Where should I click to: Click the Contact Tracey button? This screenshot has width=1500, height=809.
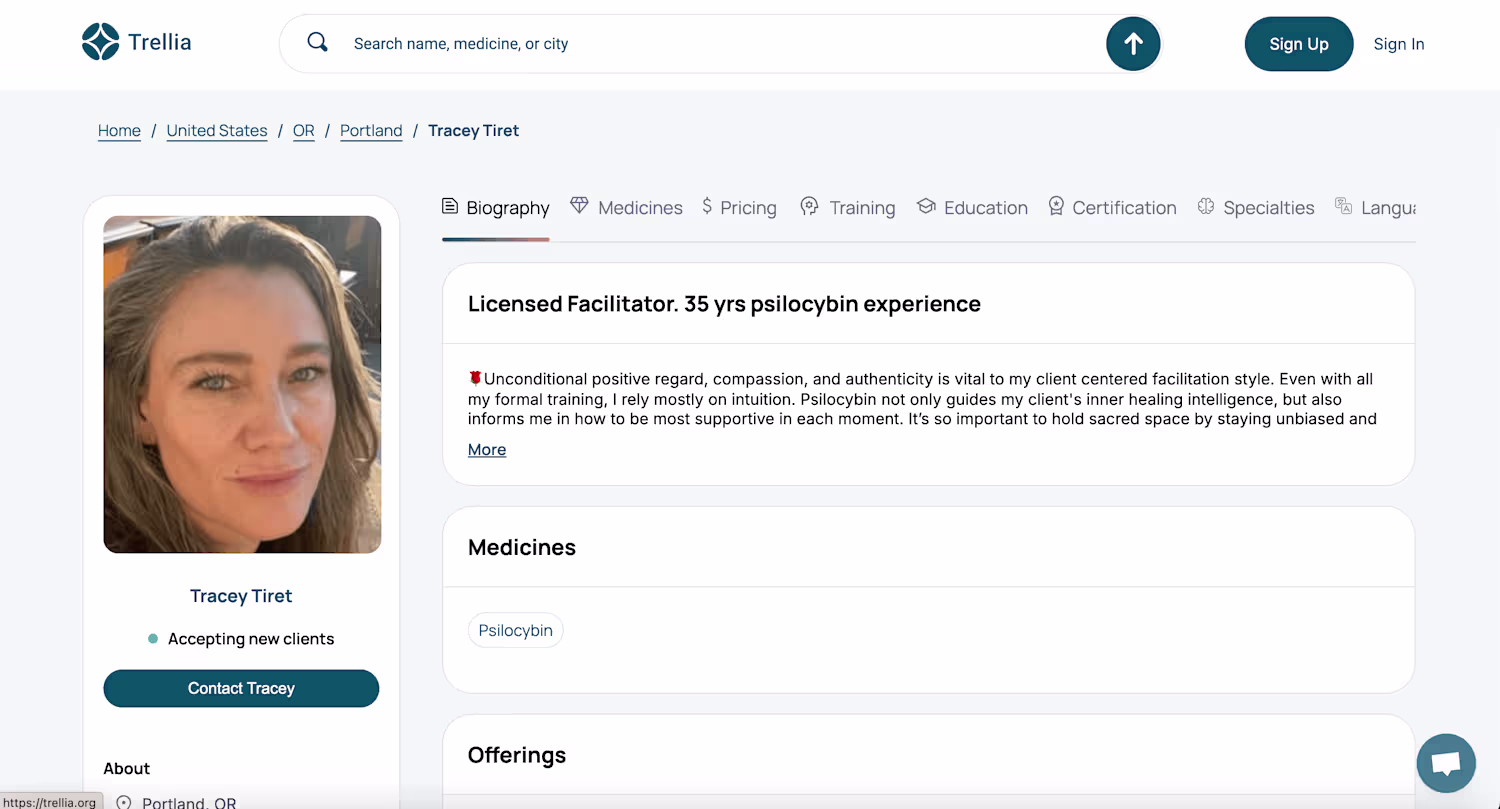tap(241, 688)
